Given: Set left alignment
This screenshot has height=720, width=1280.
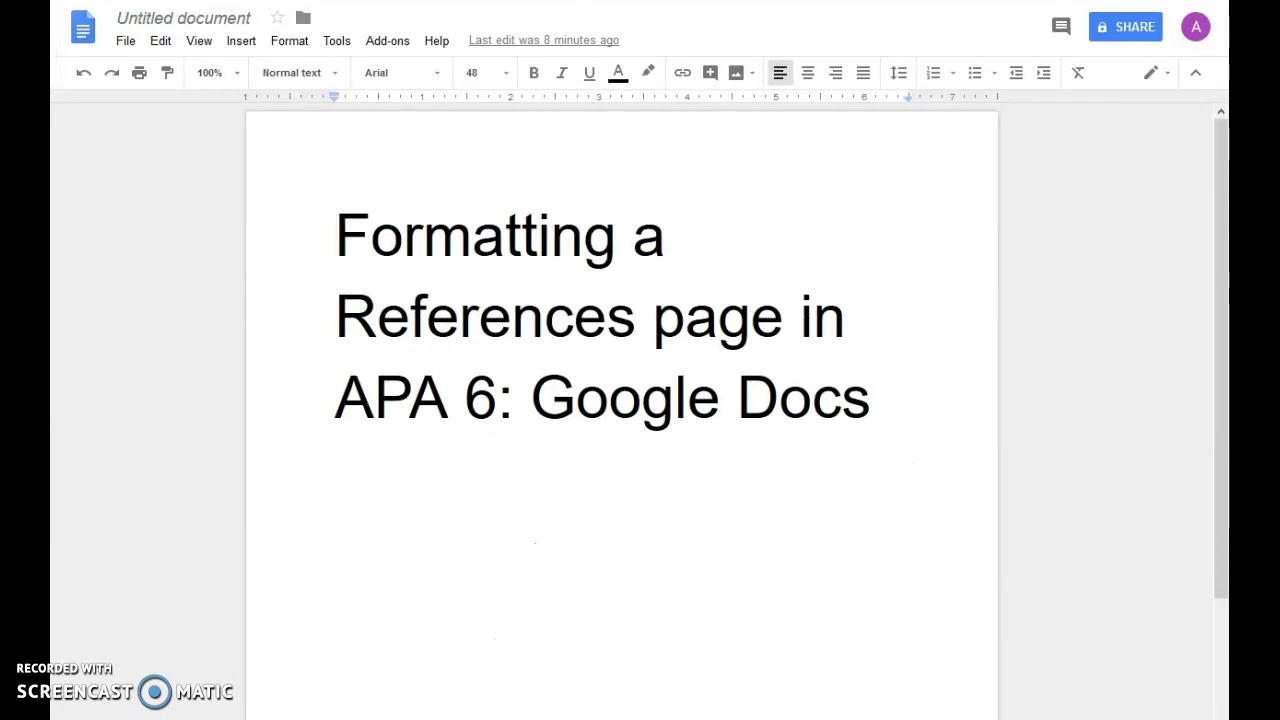Looking at the screenshot, I should tap(780, 73).
